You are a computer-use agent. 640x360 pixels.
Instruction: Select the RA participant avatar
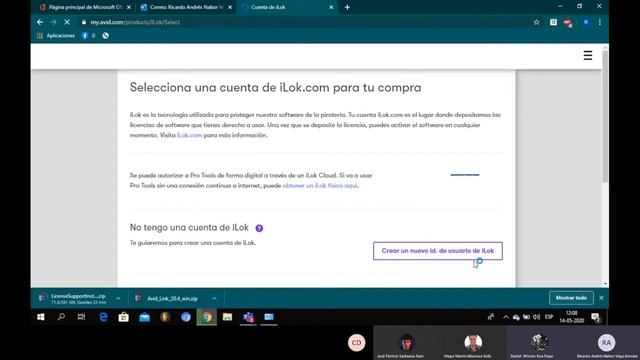coord(606,343)
